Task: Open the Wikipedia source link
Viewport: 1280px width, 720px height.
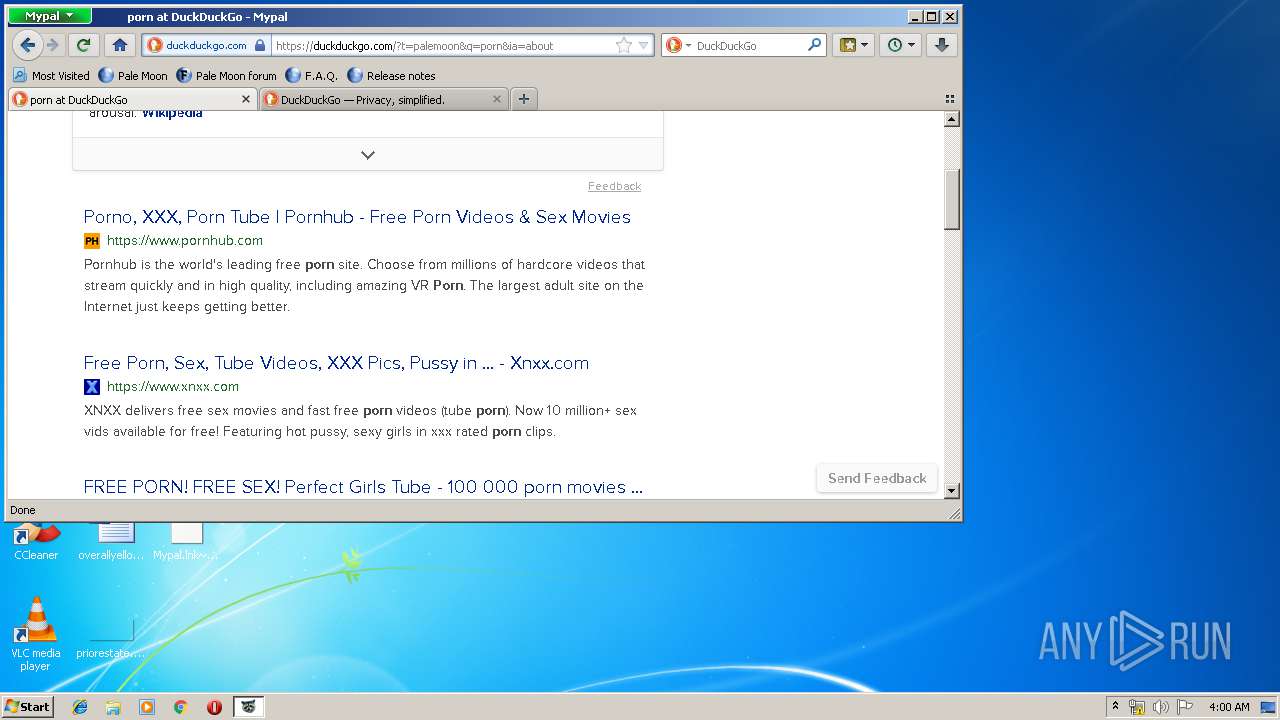Action: pos(172,113)
